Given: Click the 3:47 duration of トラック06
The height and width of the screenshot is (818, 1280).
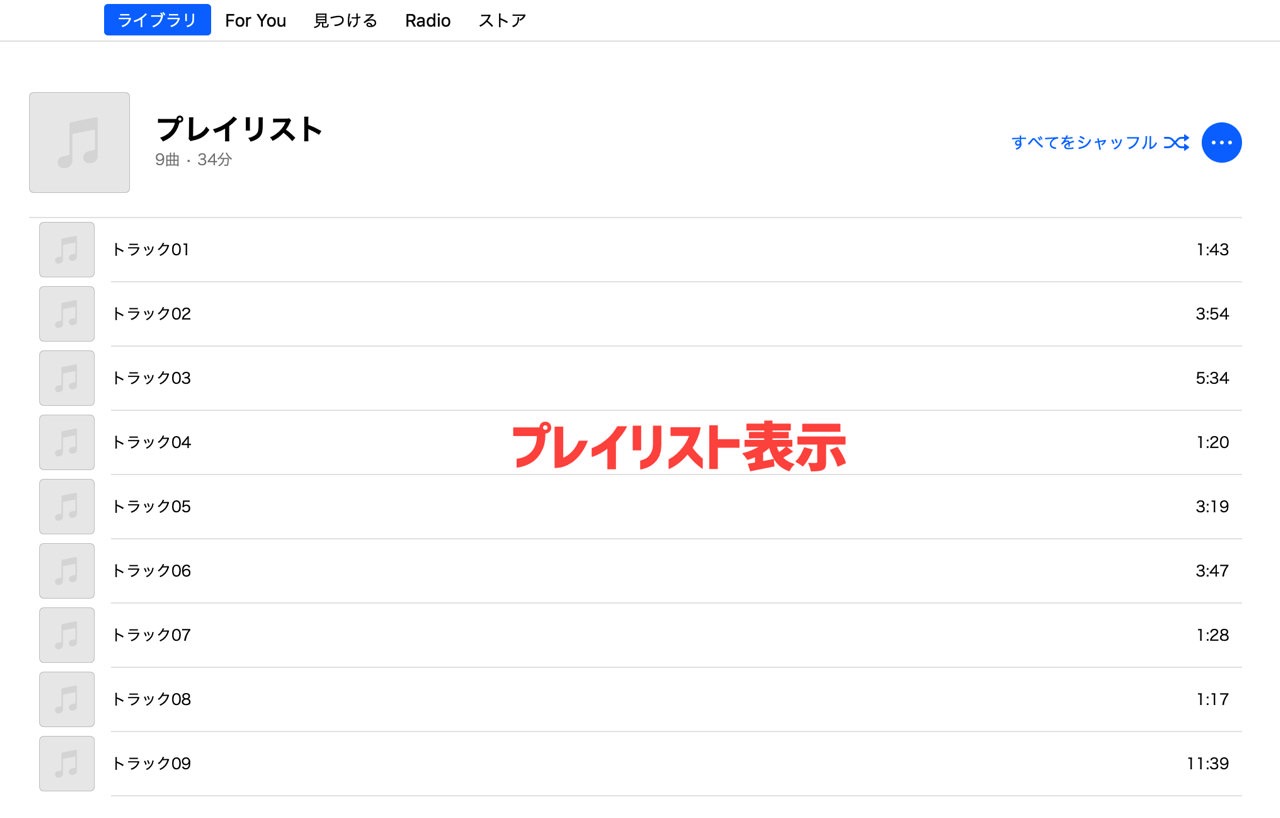Looking at the screenshot, I should point(1212,571).
